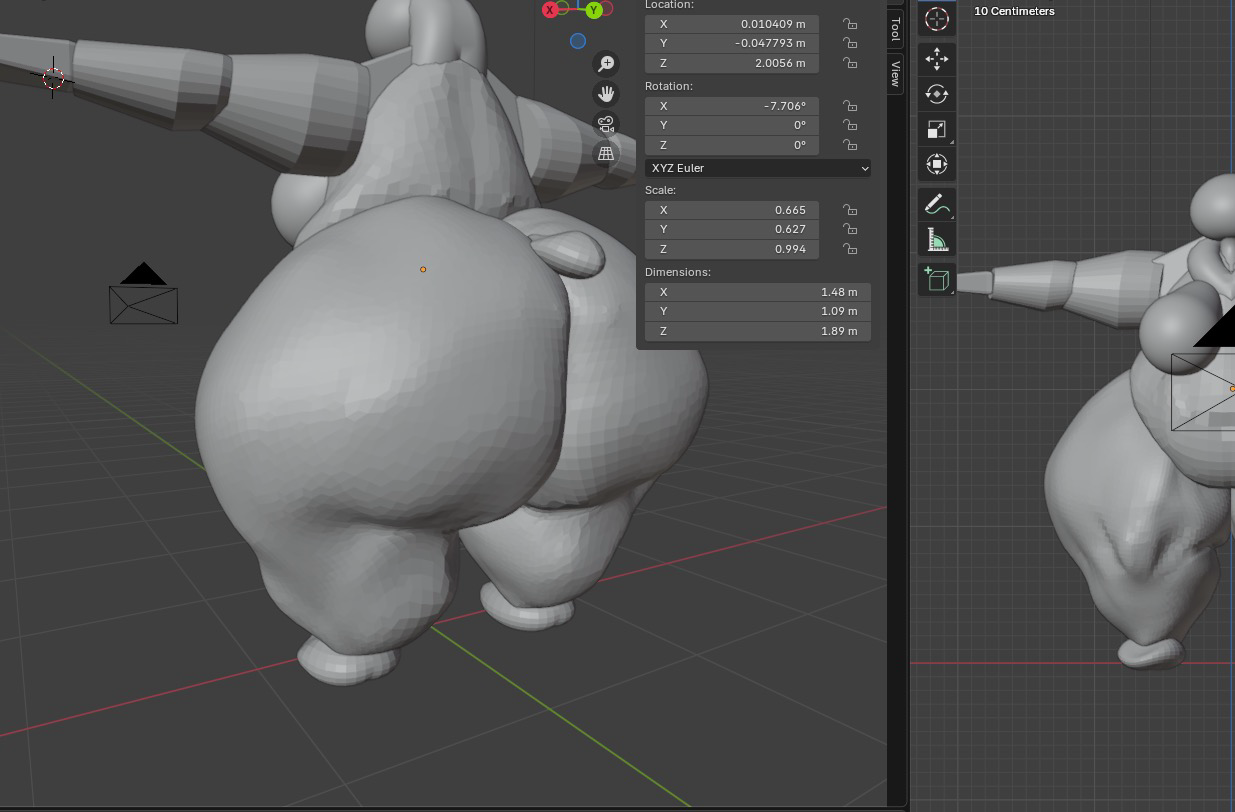Lock the Scale Z value

[x=849, y=249]
